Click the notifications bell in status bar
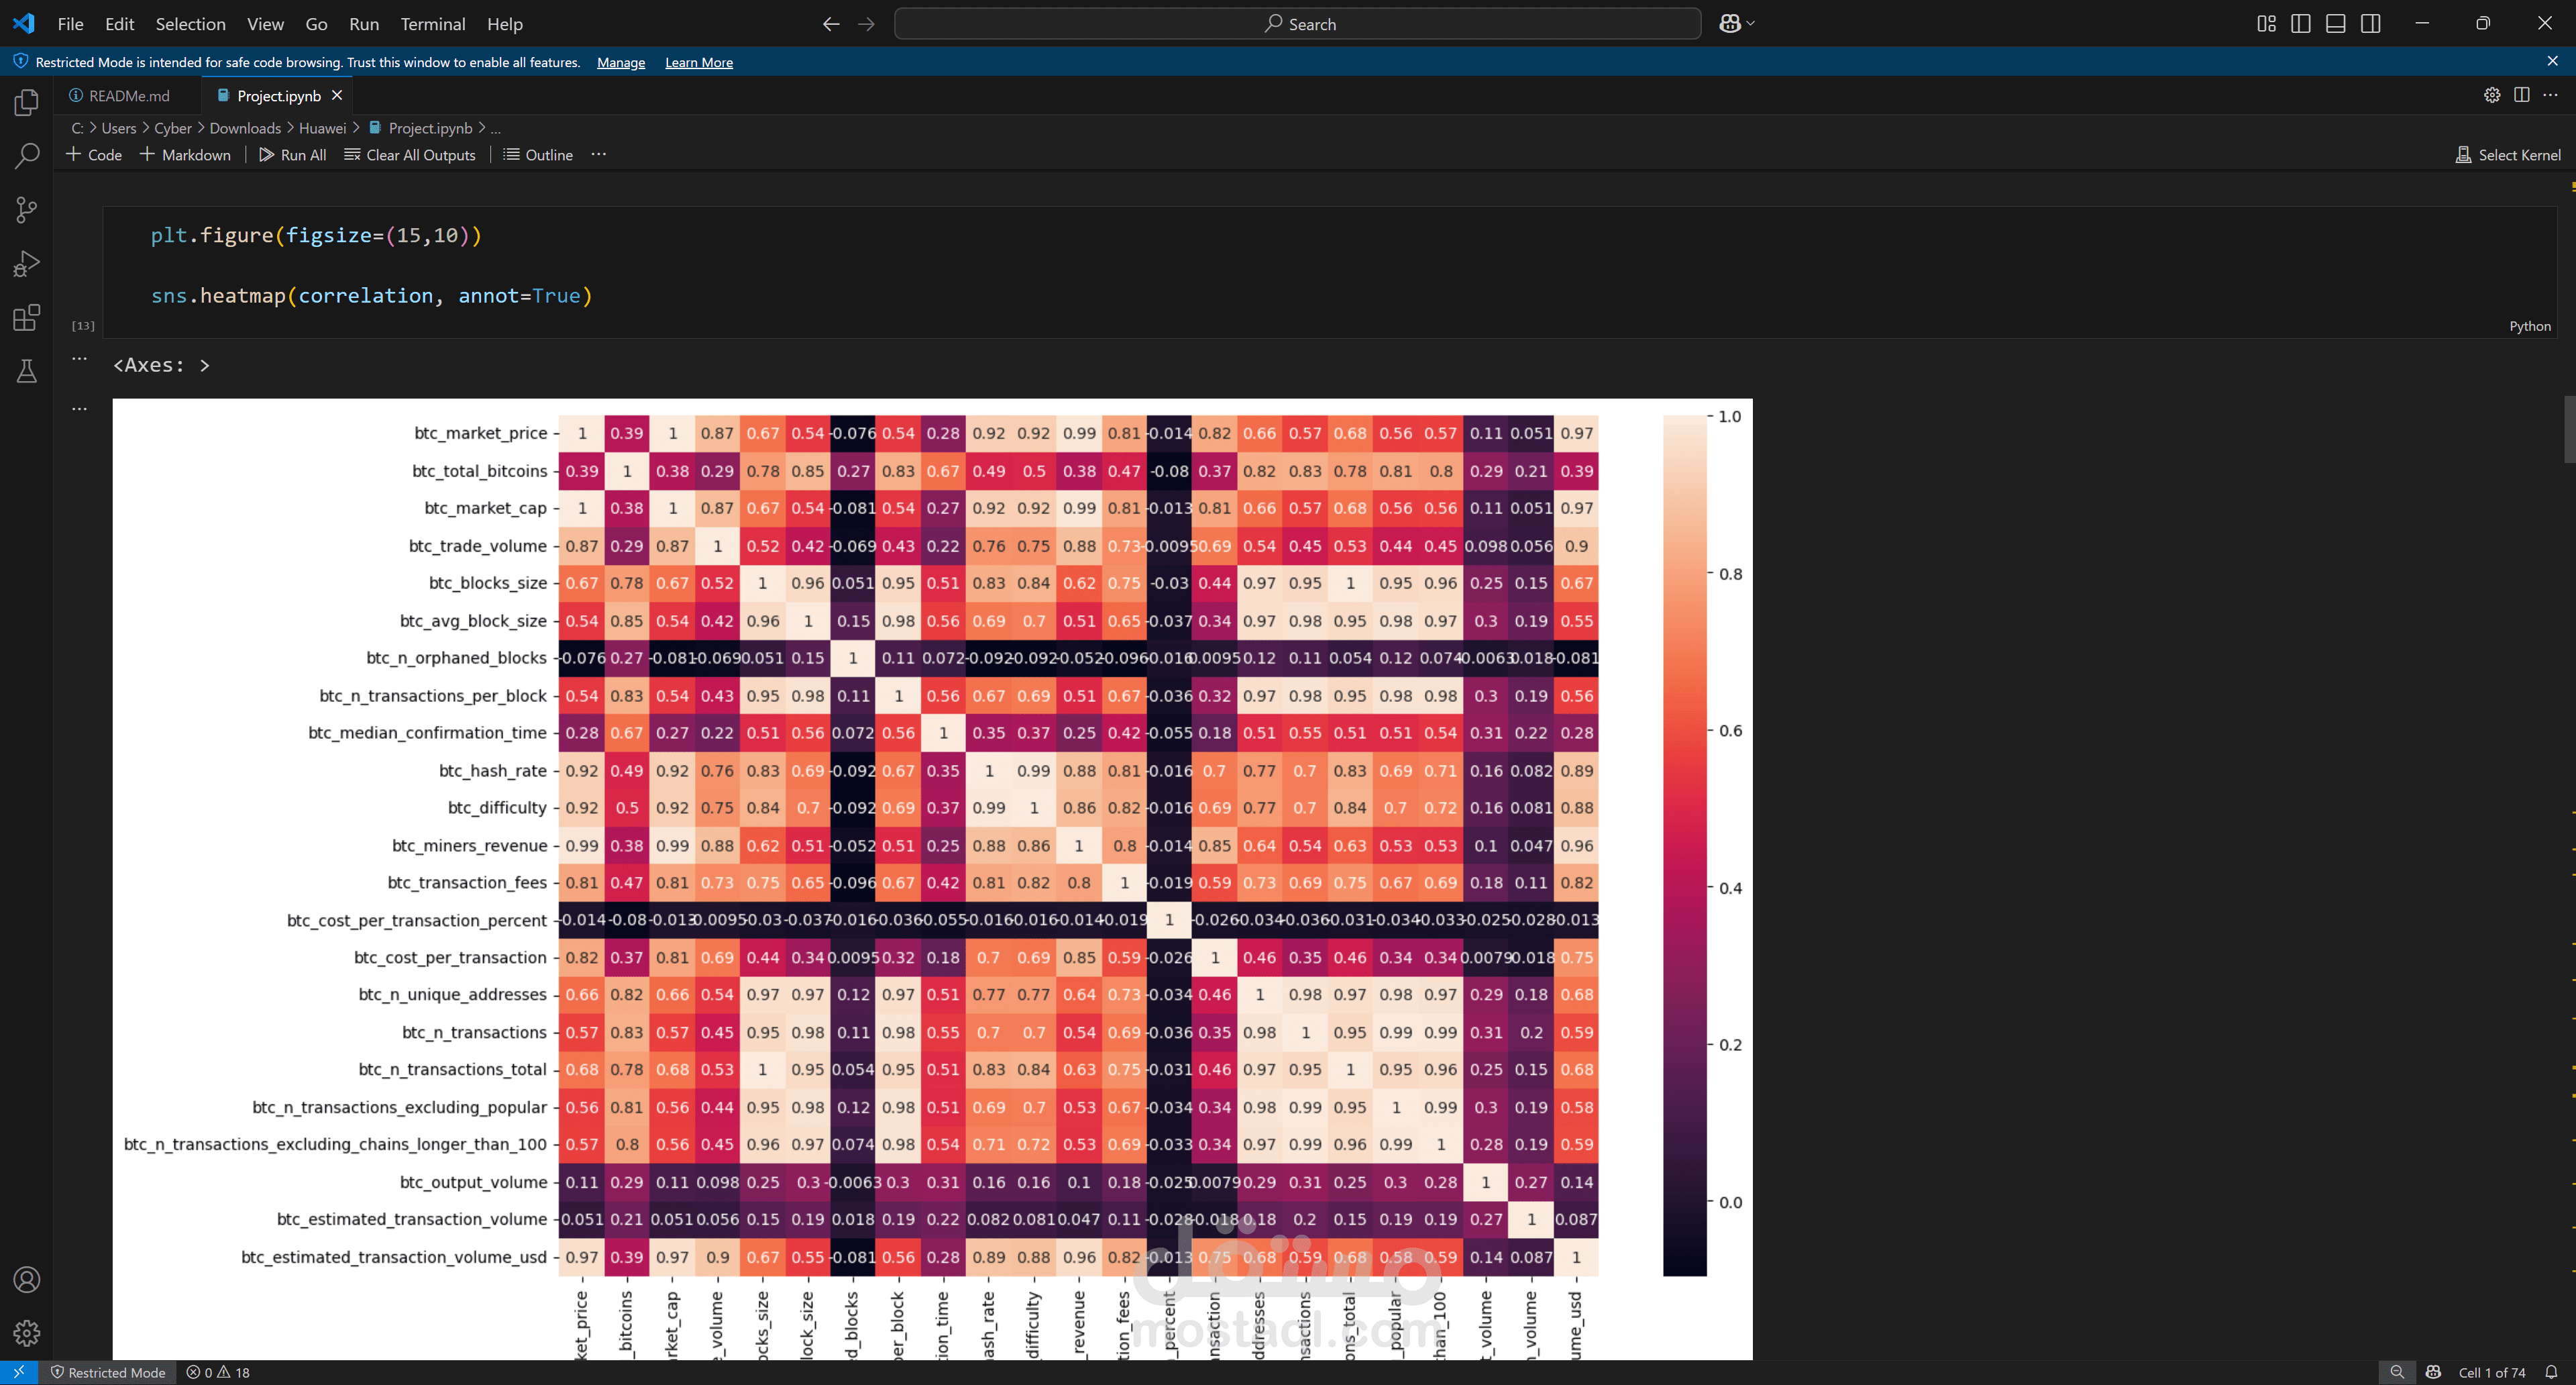Image resolution: width=2576 pixels, height=1385 pixels. tap(2551, 1372)
